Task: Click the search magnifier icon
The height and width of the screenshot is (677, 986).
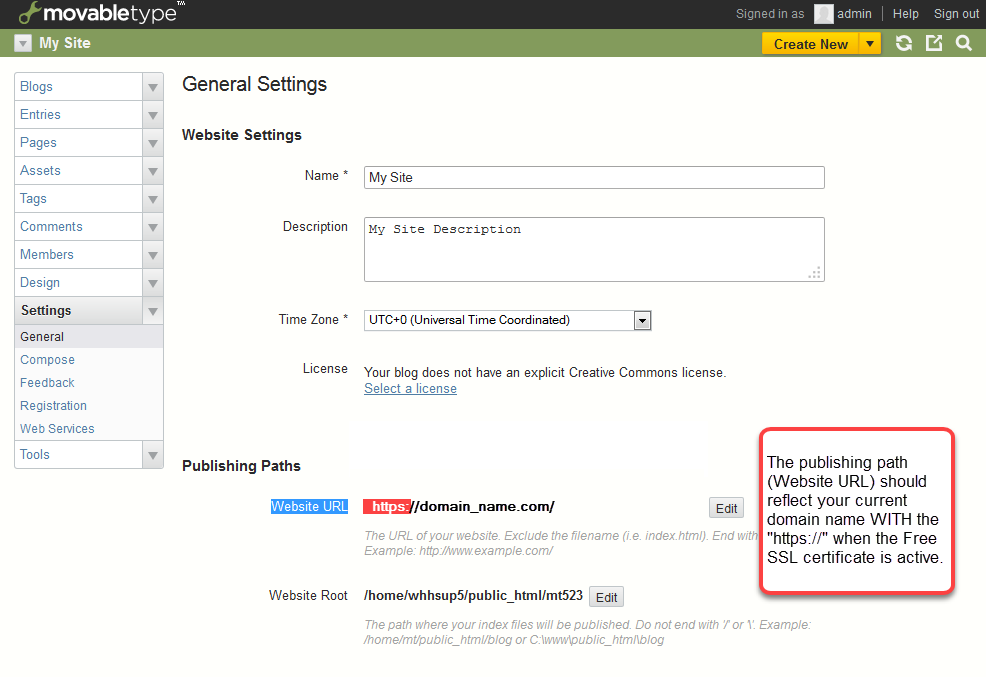Action: 963,43
